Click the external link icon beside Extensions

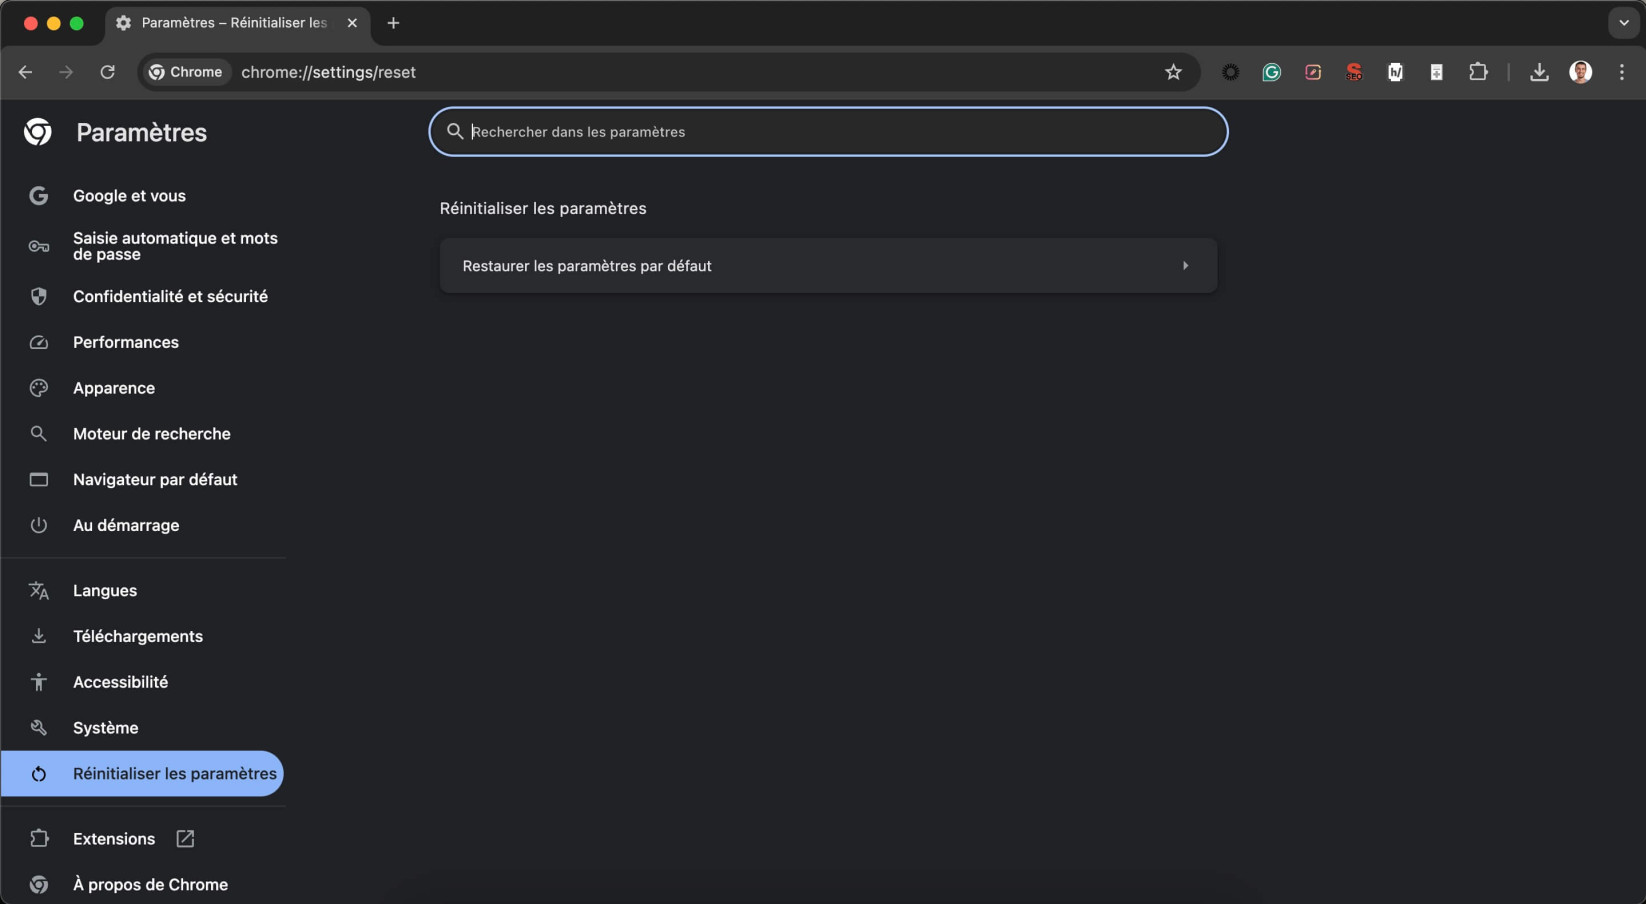(x=185, y=839)
